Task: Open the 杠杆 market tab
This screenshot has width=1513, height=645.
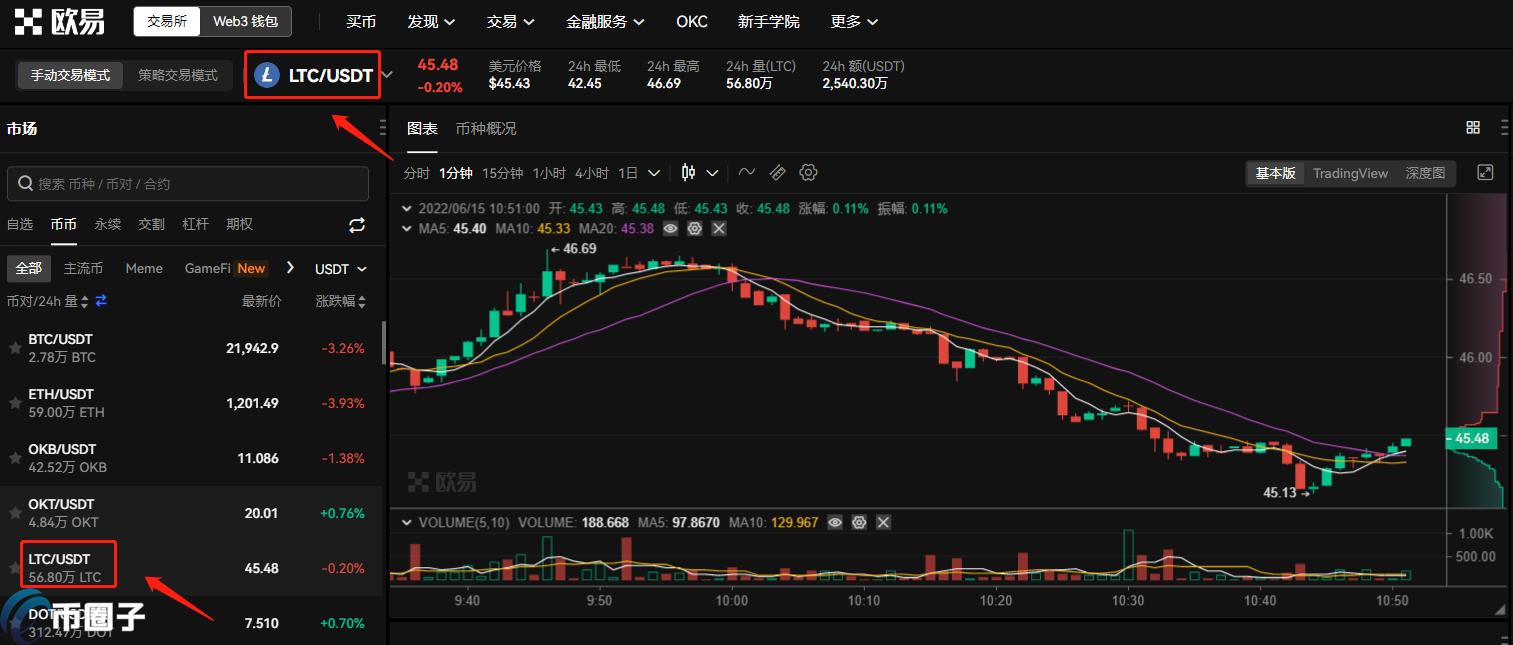Action: click(196, 225)
